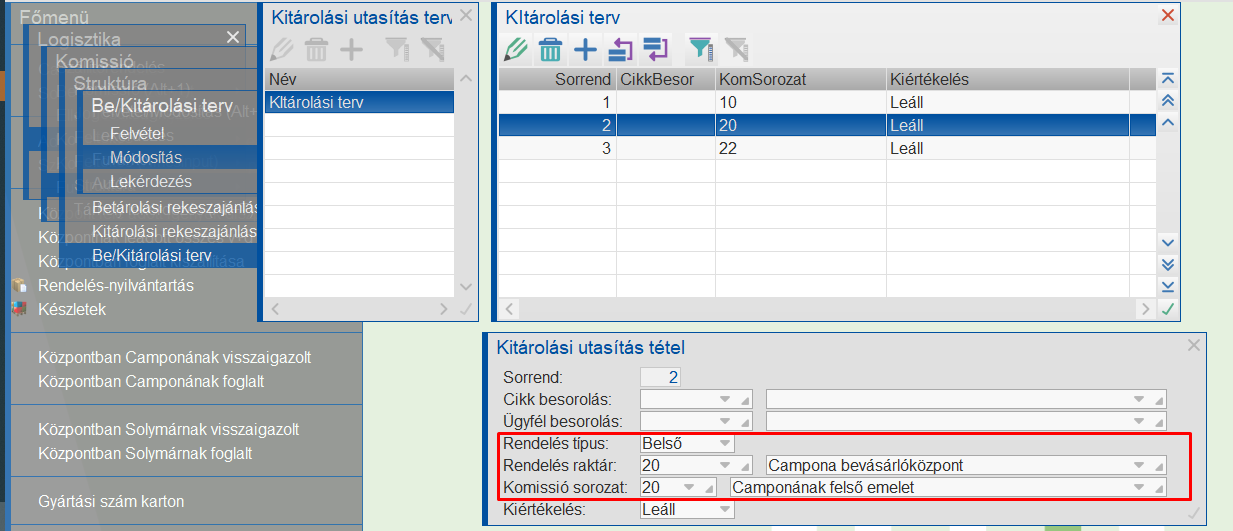
Task: Click the Kiértékelés column header
Action: [1007, 79]
